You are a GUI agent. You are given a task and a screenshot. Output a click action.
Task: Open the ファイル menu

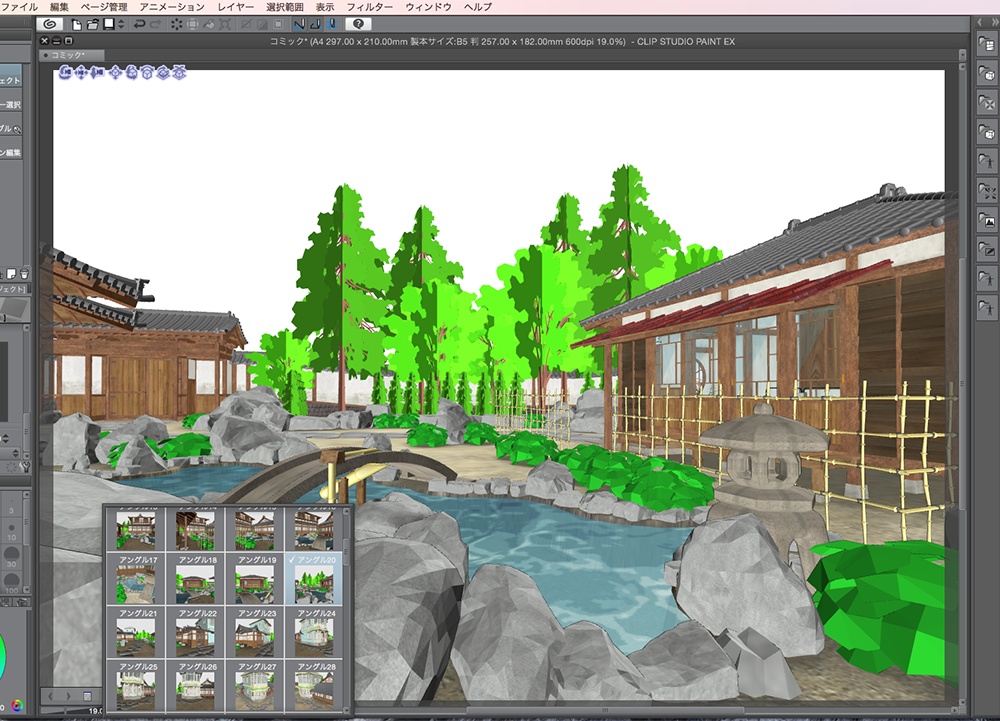coord(19,7)
